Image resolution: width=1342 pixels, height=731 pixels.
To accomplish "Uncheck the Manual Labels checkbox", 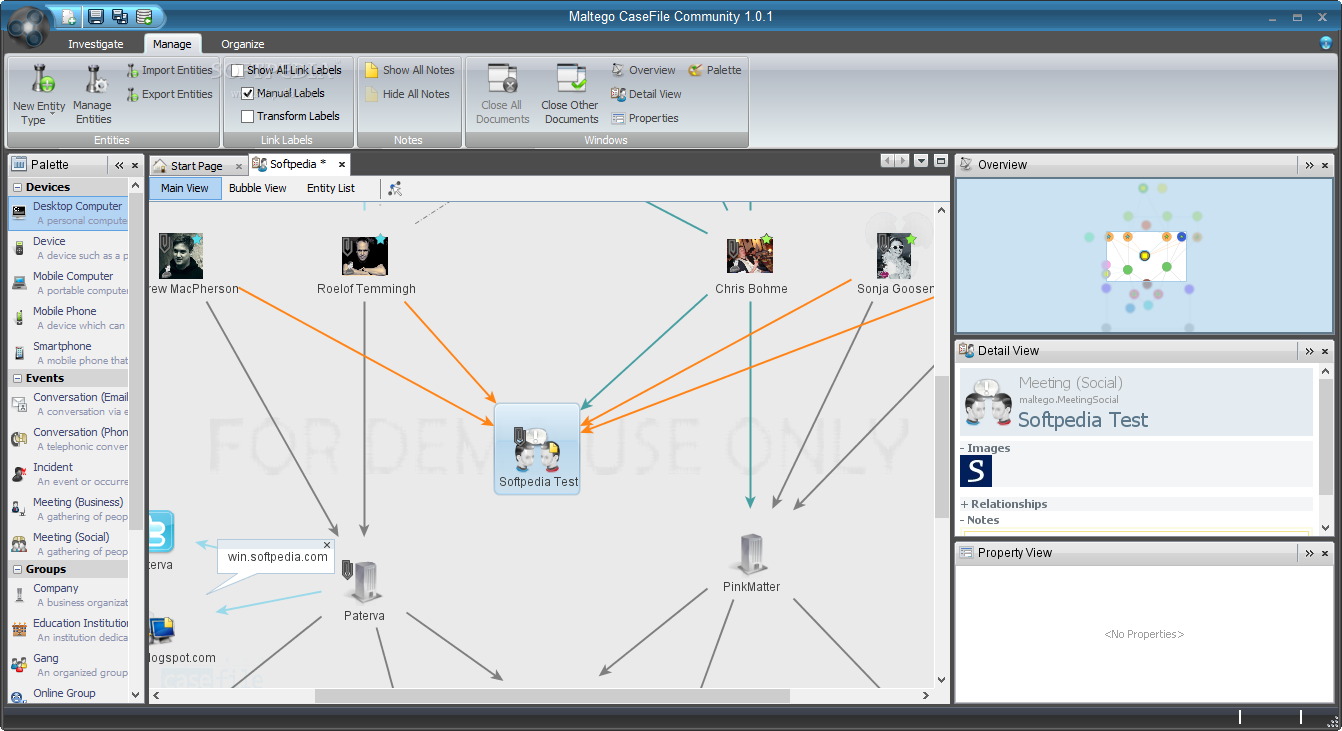I will (x=248, y=93).
